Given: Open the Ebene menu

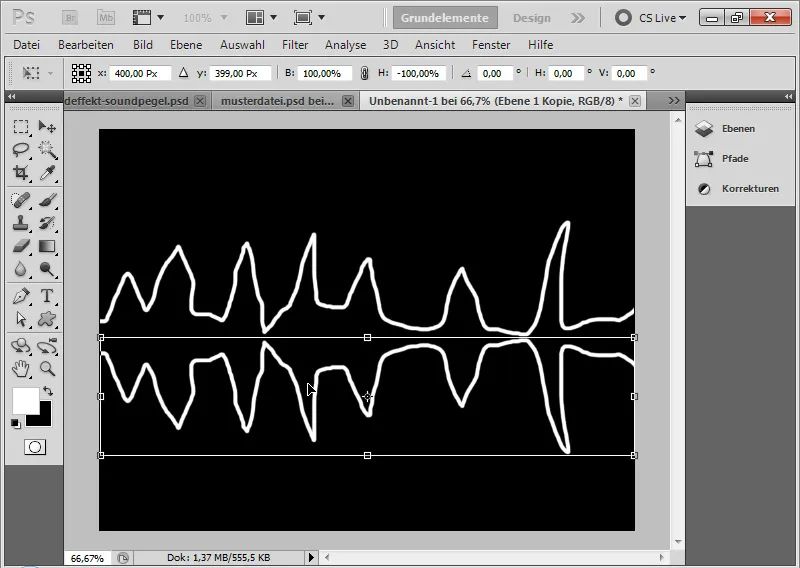Looking at the screenshot, I should [x=186, y=45].
